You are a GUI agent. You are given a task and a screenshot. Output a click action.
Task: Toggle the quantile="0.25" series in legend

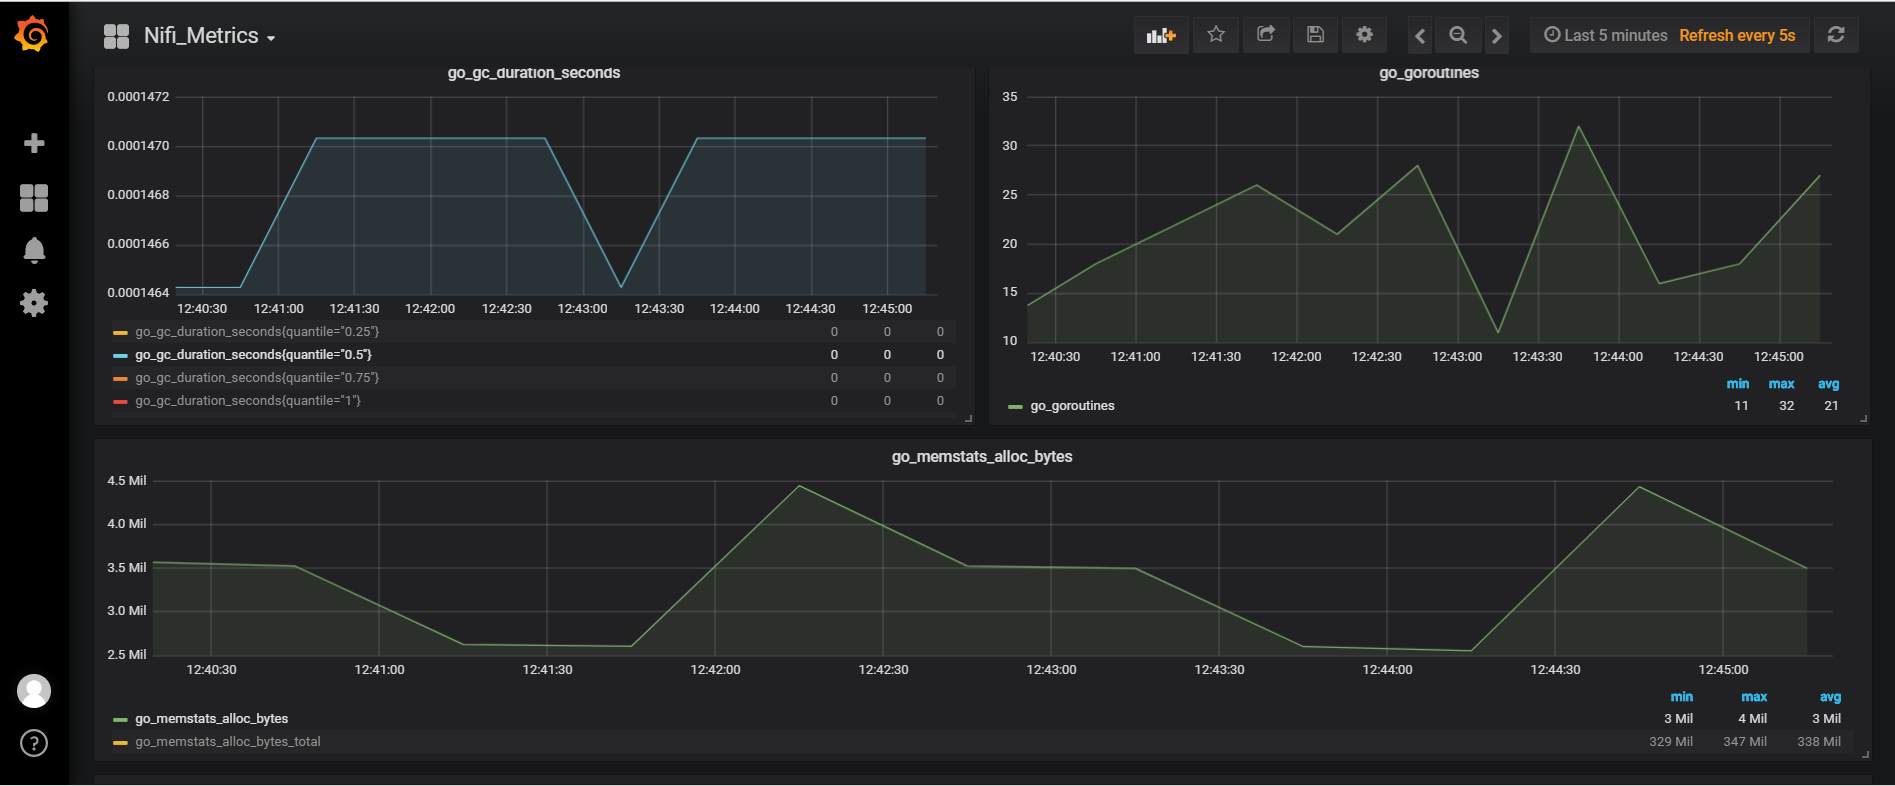[x=257, y=332]
